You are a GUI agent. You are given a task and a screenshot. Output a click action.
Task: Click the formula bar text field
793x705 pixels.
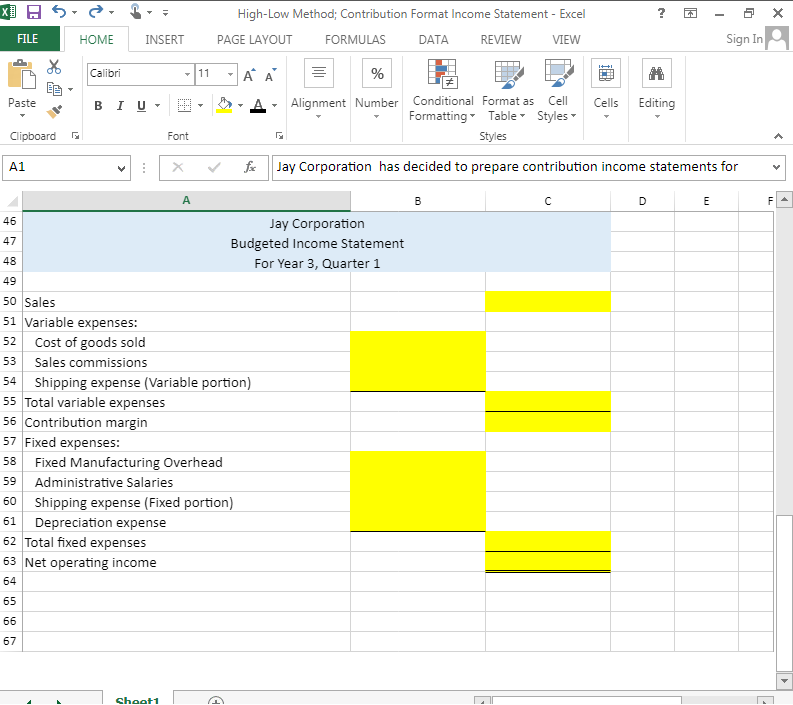pos(521,167)
